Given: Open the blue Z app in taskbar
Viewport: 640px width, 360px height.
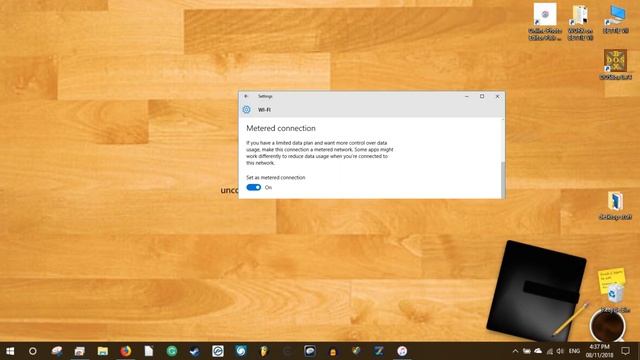Looking at the screenshot, I should pyautogui.click(x=379, y=351).
